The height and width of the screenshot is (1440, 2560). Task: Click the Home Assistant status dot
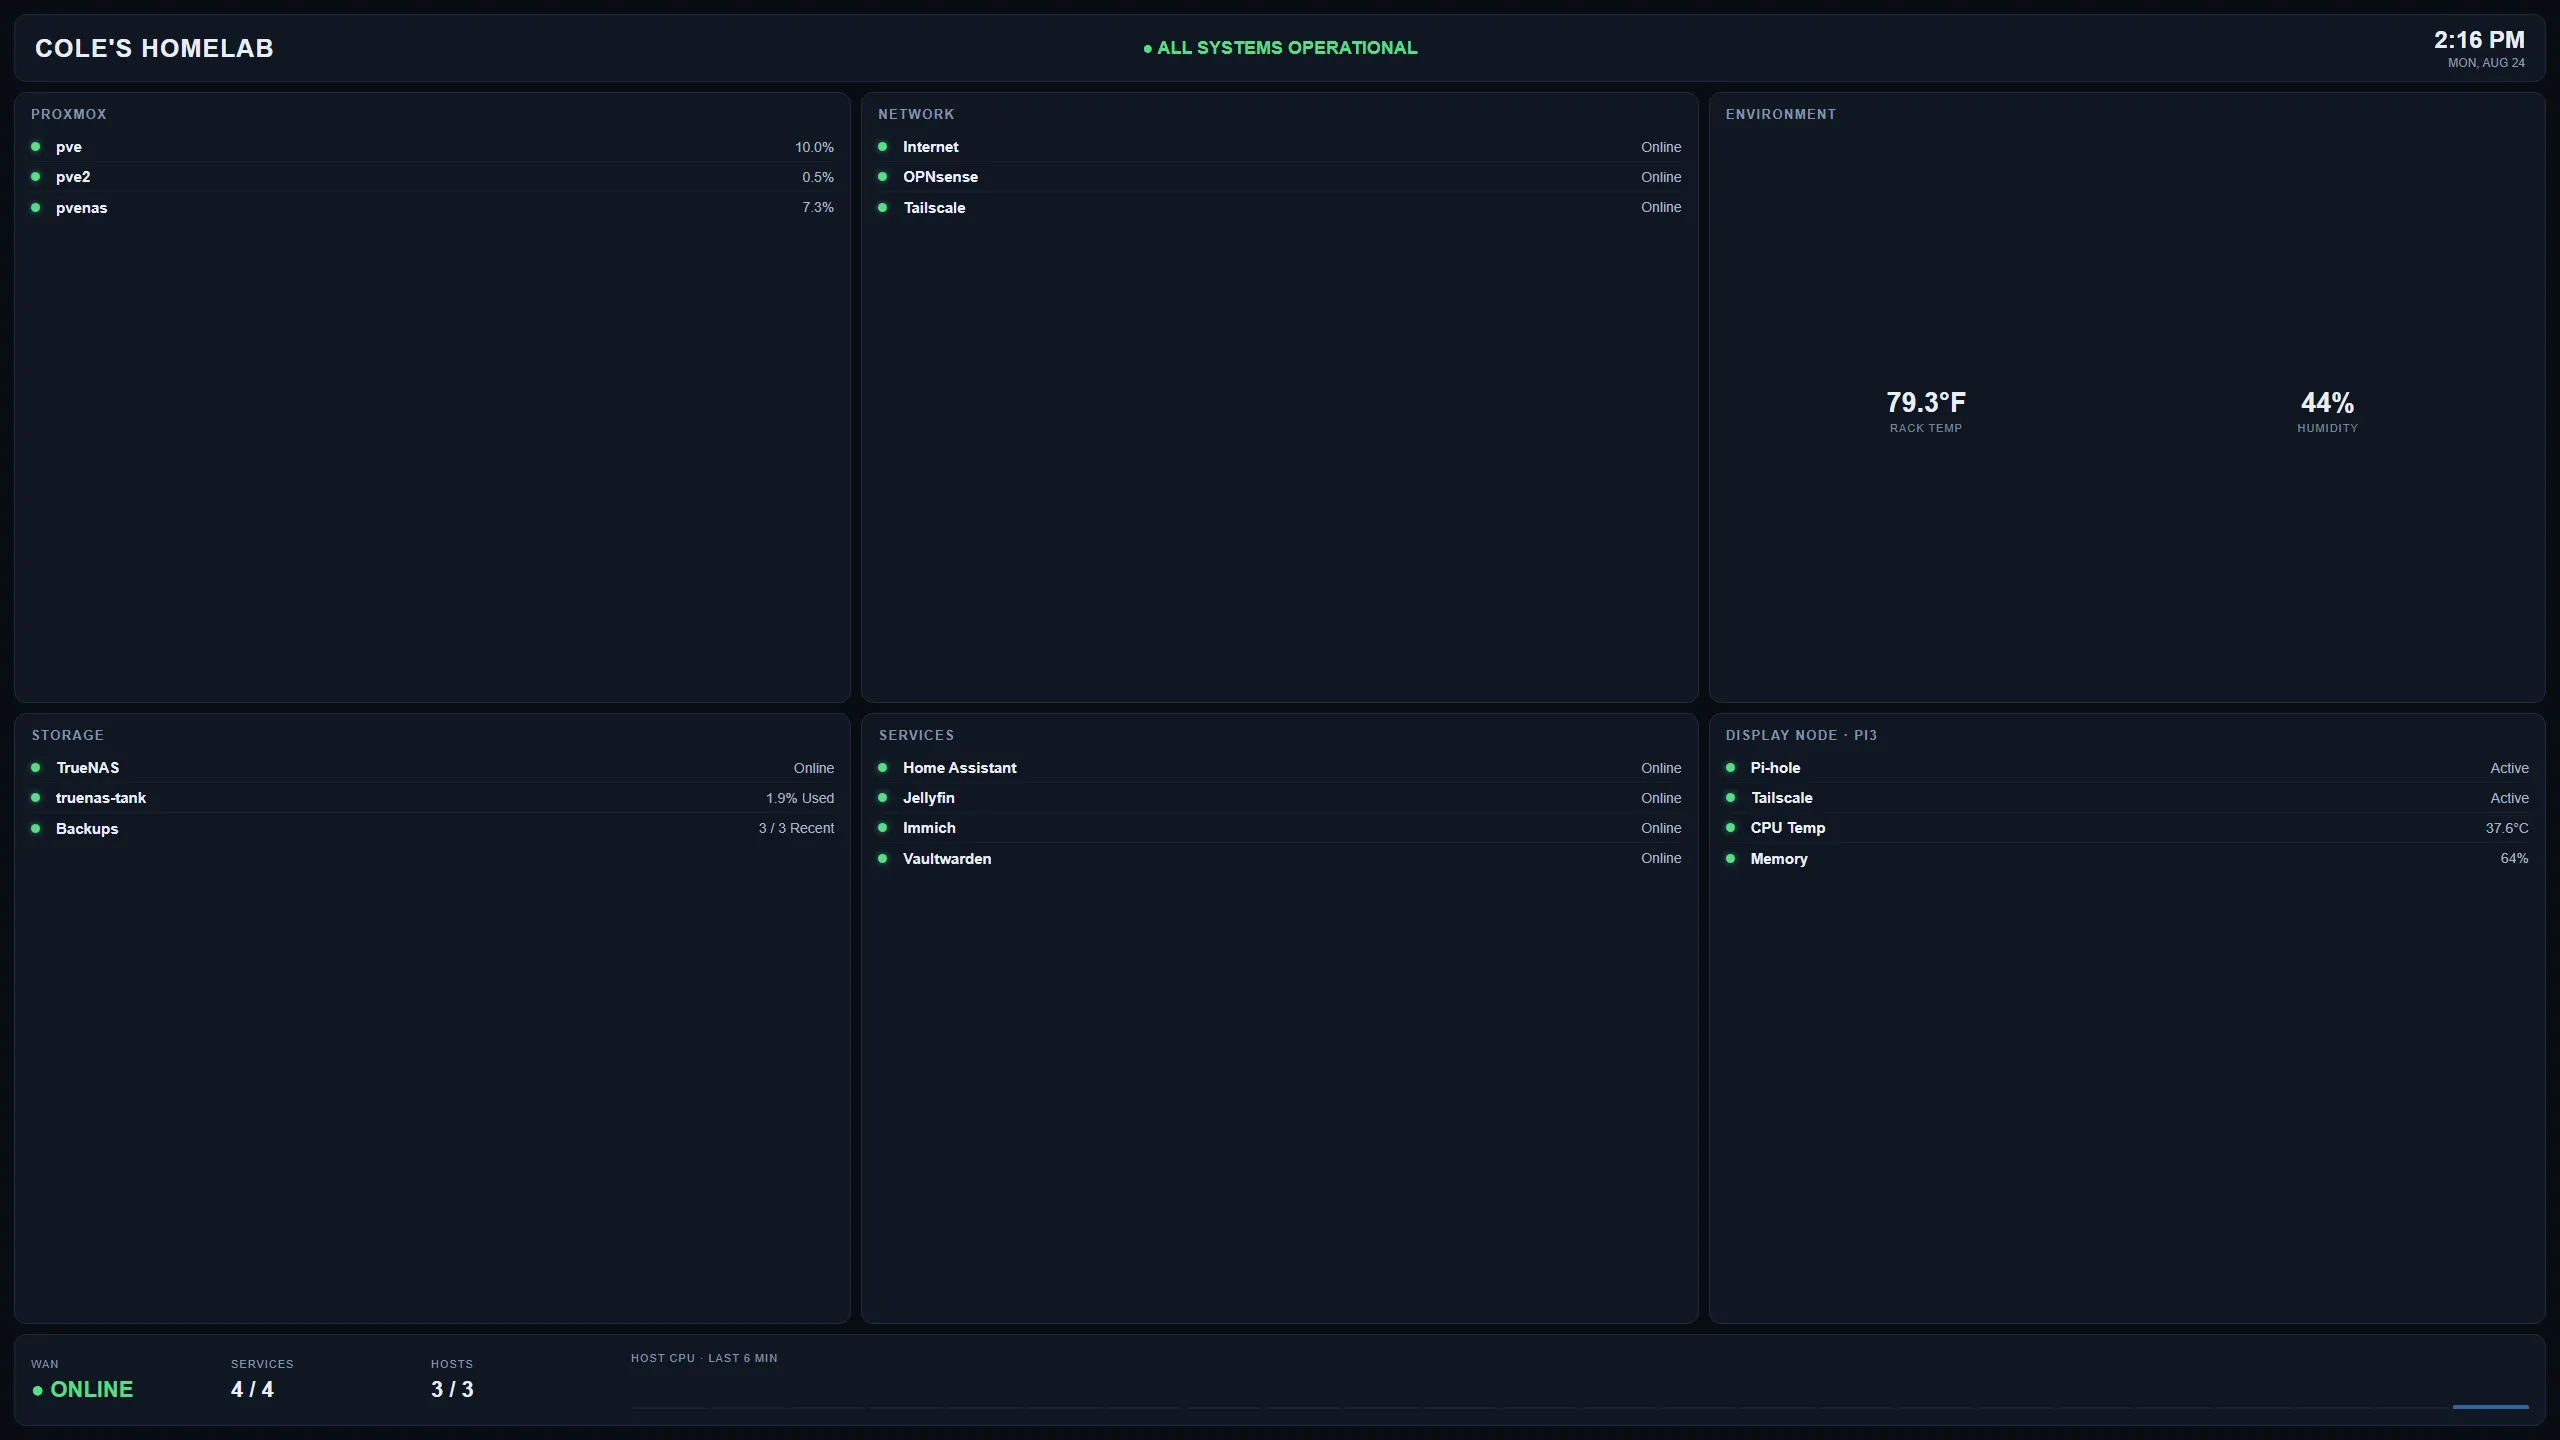[x=883, y=768]
